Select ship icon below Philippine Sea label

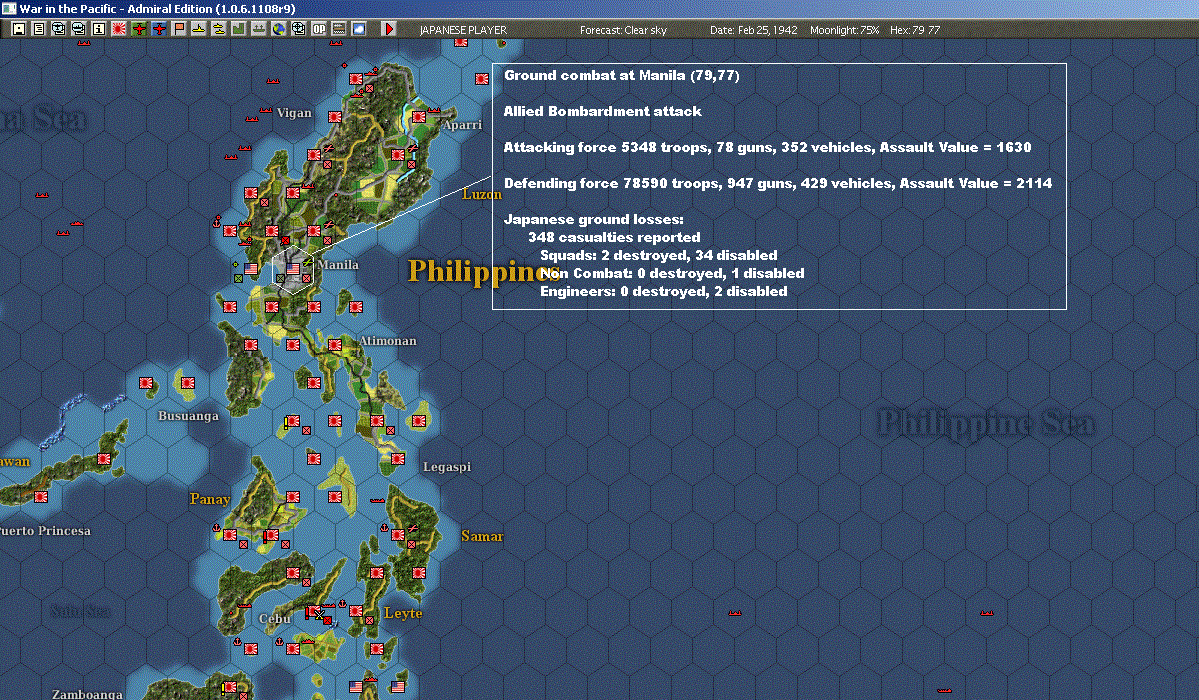pos(986,612)
